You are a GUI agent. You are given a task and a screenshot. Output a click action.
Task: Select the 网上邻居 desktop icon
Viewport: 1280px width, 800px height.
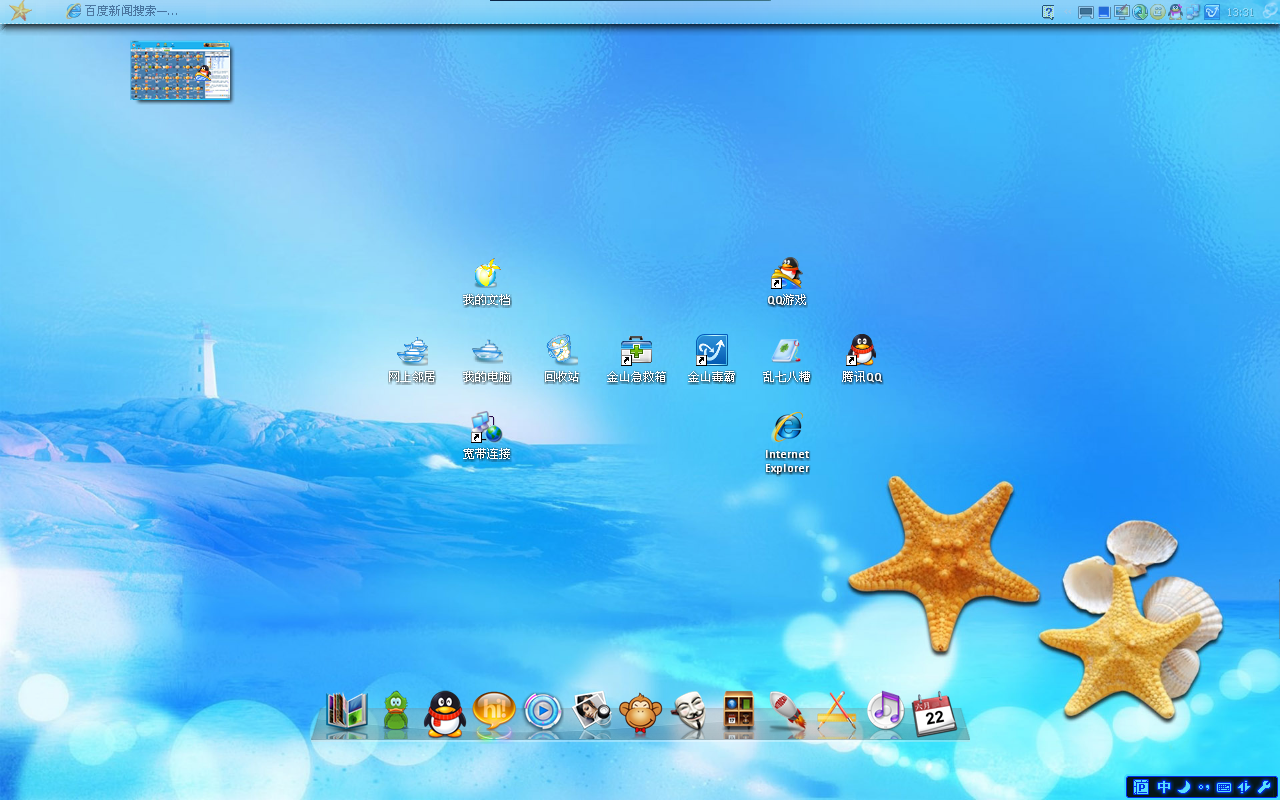coord(412,360)
